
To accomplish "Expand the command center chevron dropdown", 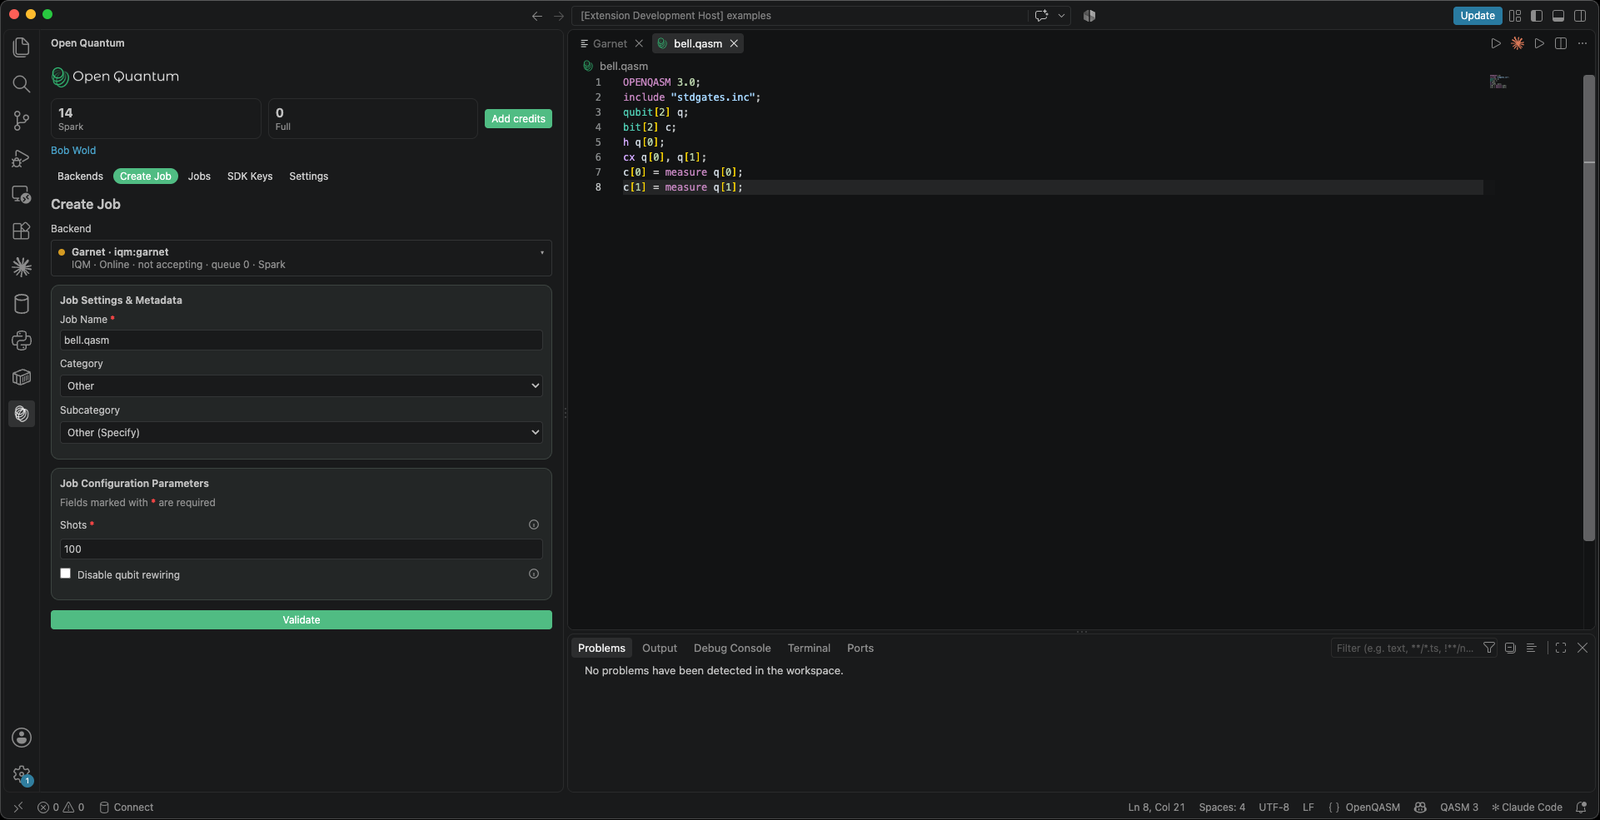I will [x=1061, y=16].
